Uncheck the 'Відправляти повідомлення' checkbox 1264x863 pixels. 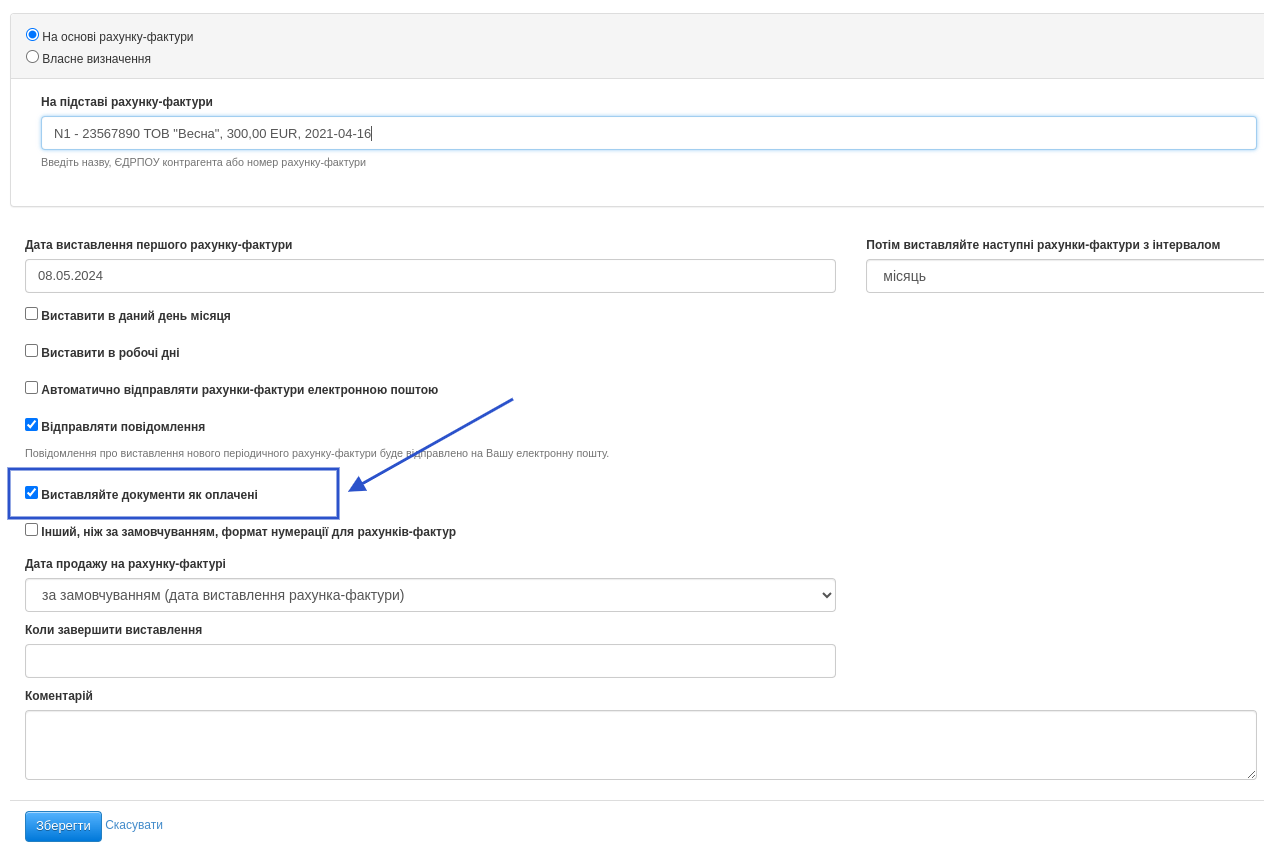[x=32, y=425]
